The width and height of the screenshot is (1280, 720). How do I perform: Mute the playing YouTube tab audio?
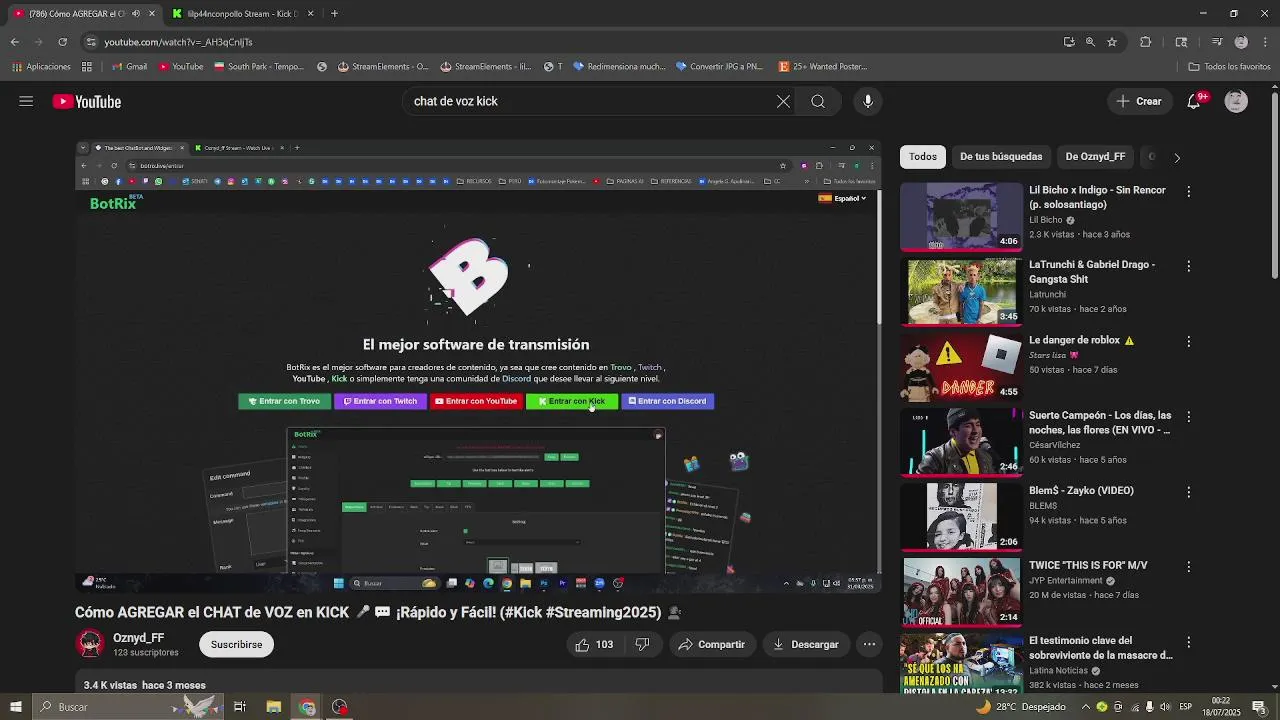pos(136,13)
